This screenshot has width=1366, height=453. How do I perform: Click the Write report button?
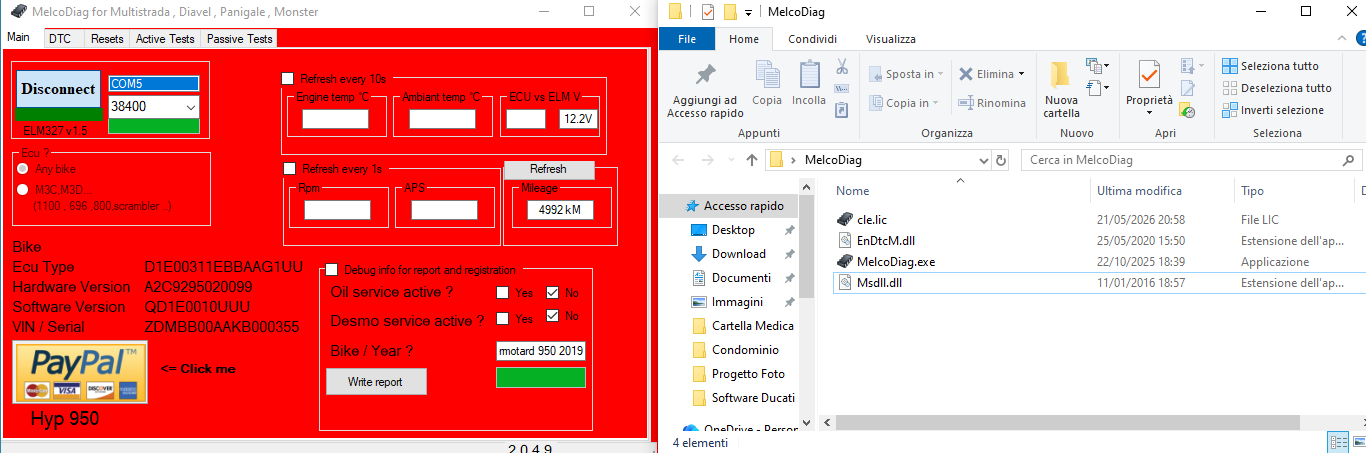pos(376,382)
